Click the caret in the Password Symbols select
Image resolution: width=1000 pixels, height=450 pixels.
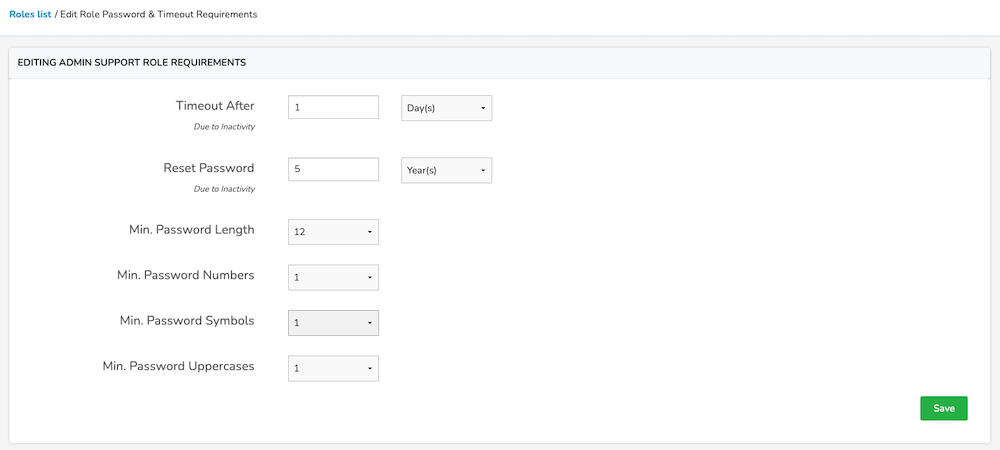pyautogui.click(x=369, y=323)
